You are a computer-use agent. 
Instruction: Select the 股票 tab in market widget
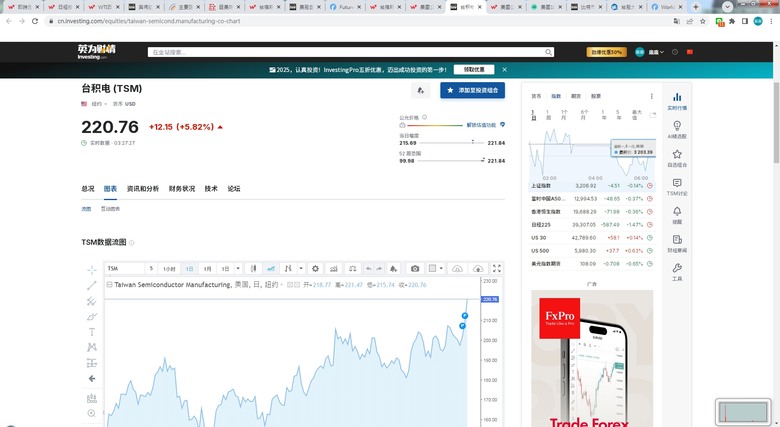[x=596, y=96]
